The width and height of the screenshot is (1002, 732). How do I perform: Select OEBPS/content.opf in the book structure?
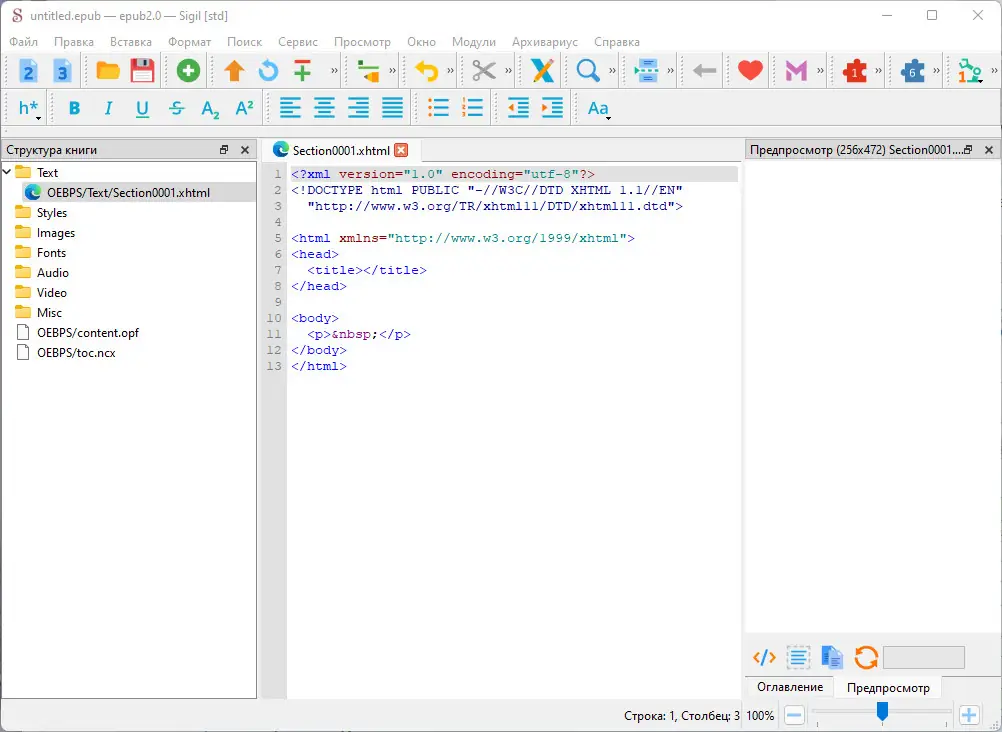(87, 332)
